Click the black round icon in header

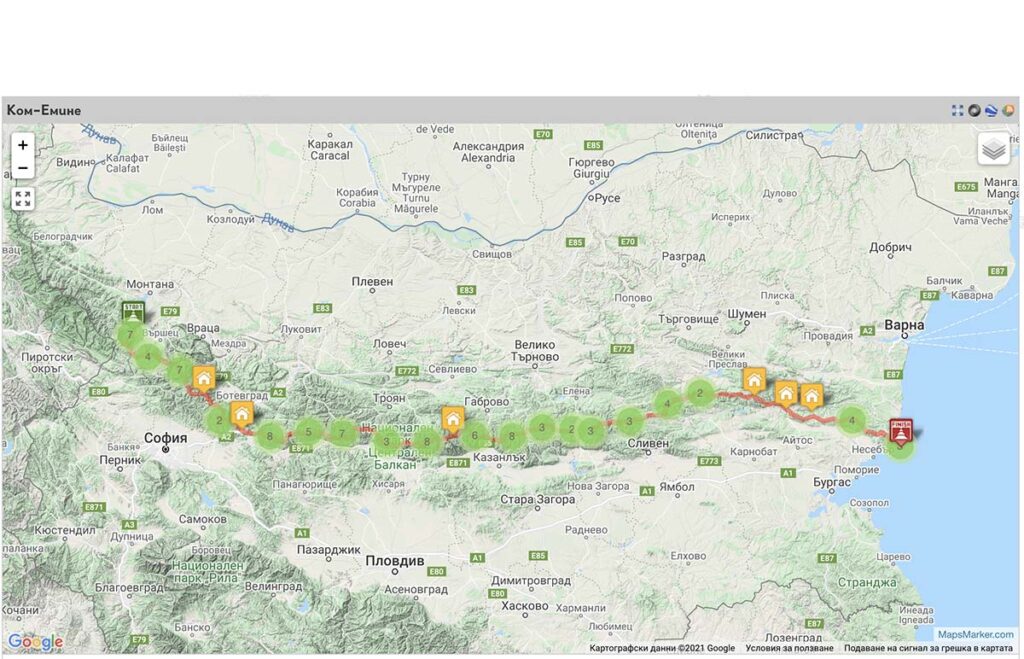point(974,110)
